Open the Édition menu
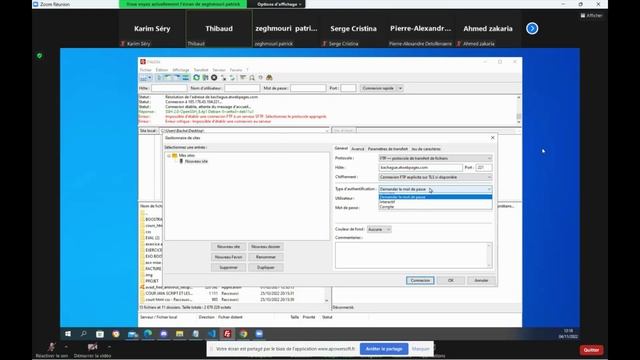 click(x=162, y=70)
